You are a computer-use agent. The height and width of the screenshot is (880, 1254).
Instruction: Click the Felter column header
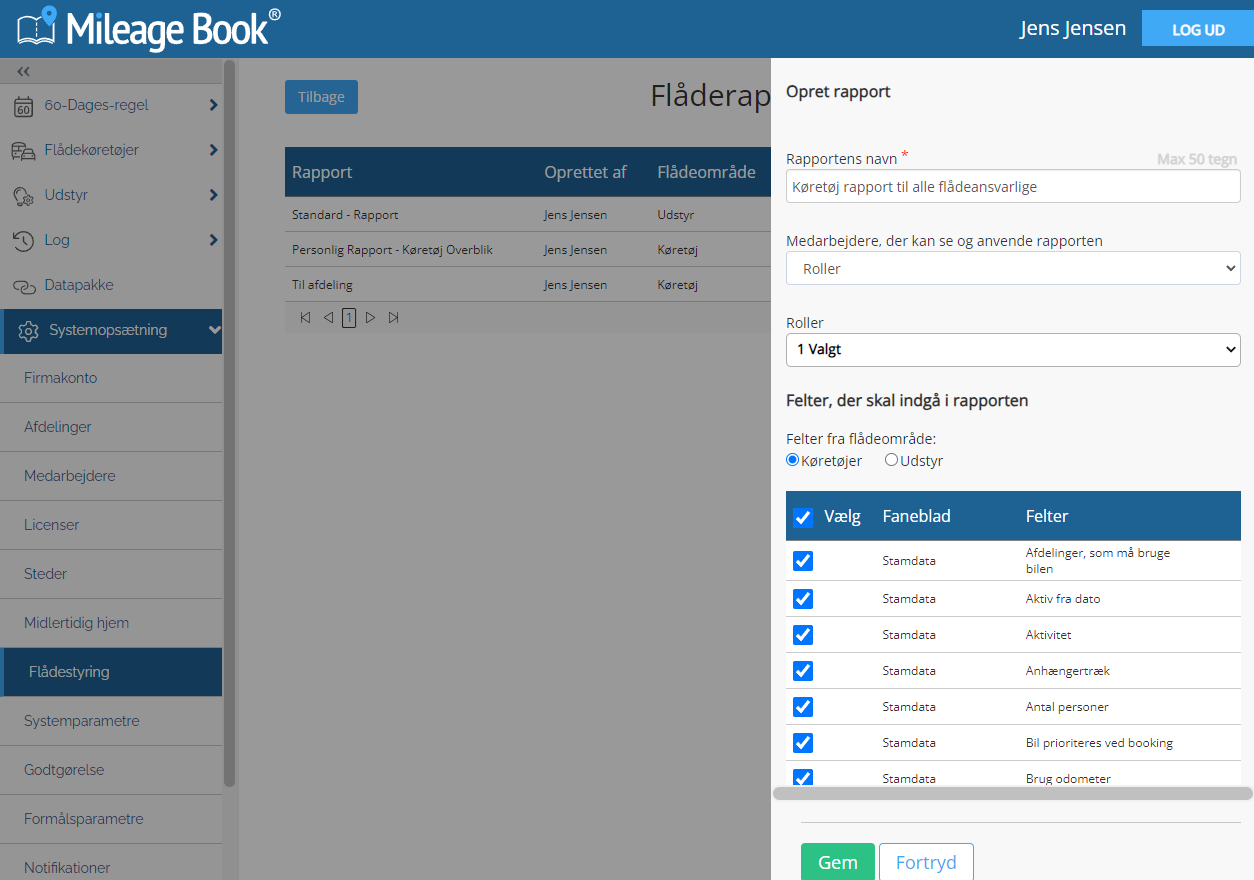tap(1047, 516)
